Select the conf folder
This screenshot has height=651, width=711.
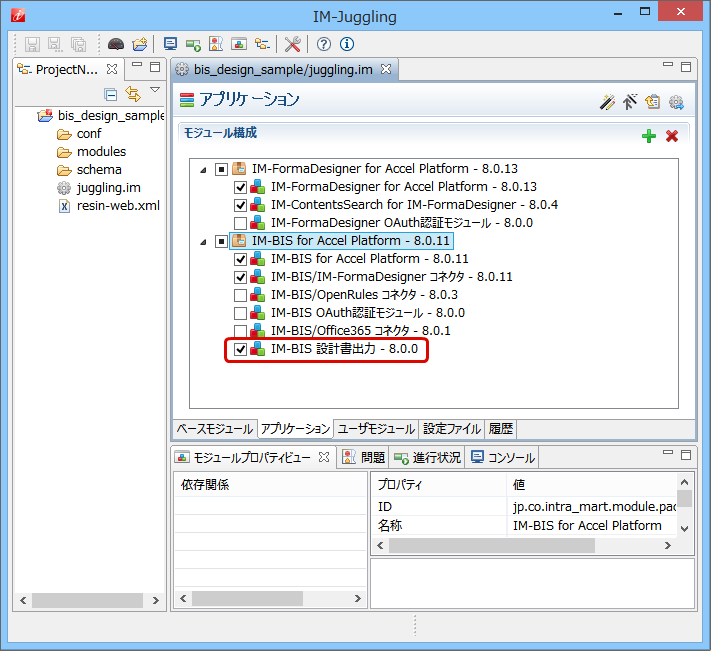[x=79, y=134]
